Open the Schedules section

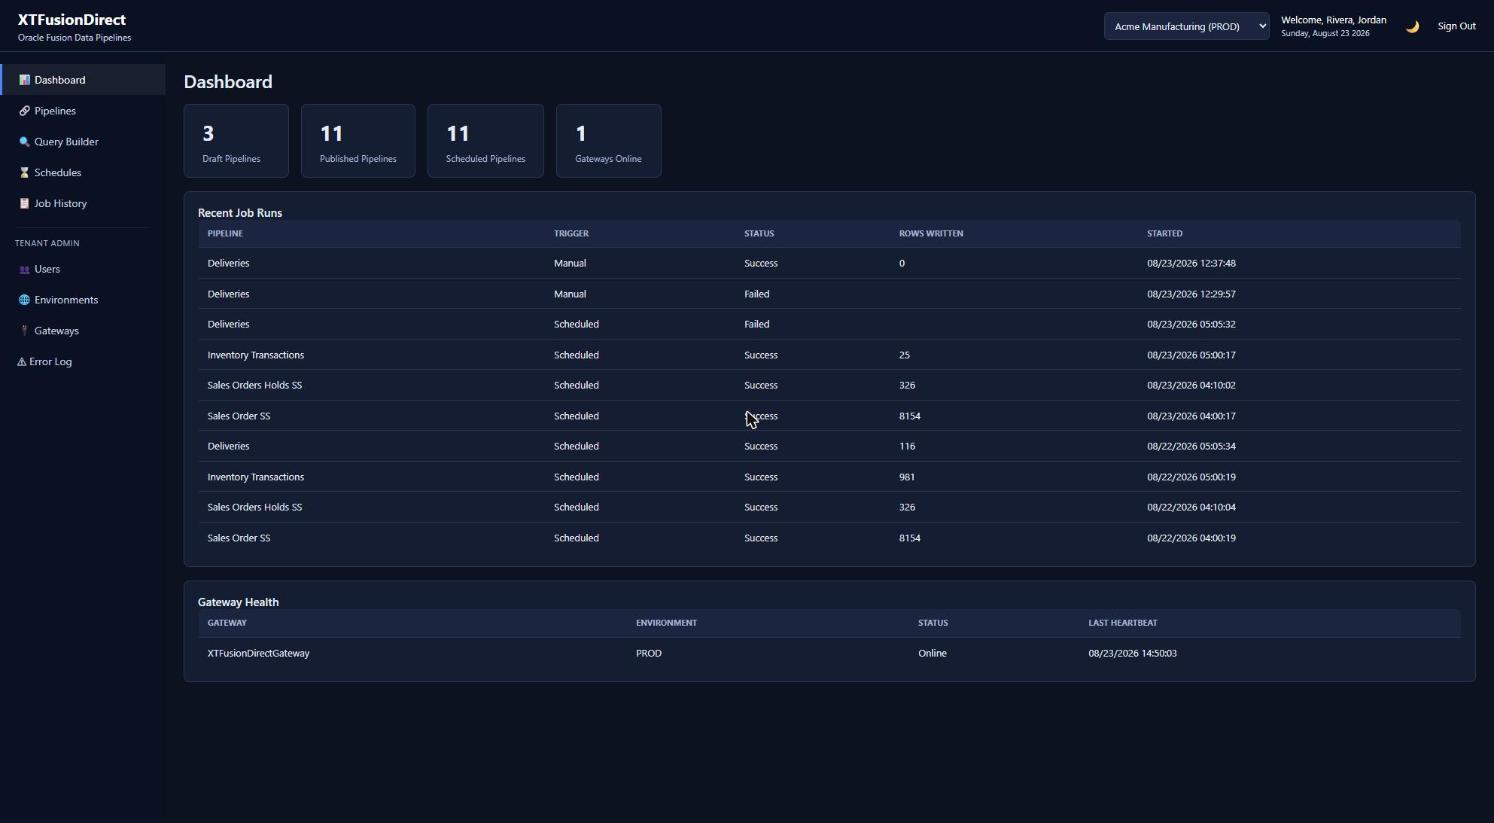83,173
